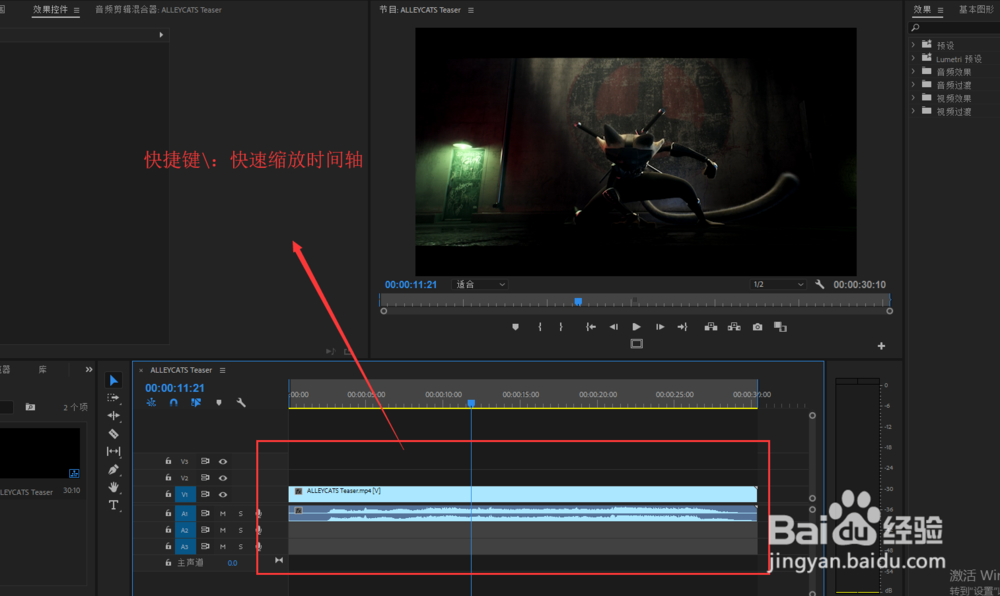1000x596 pixels.
Task: Click the Mark In button
Action: [x=540, y=327]
